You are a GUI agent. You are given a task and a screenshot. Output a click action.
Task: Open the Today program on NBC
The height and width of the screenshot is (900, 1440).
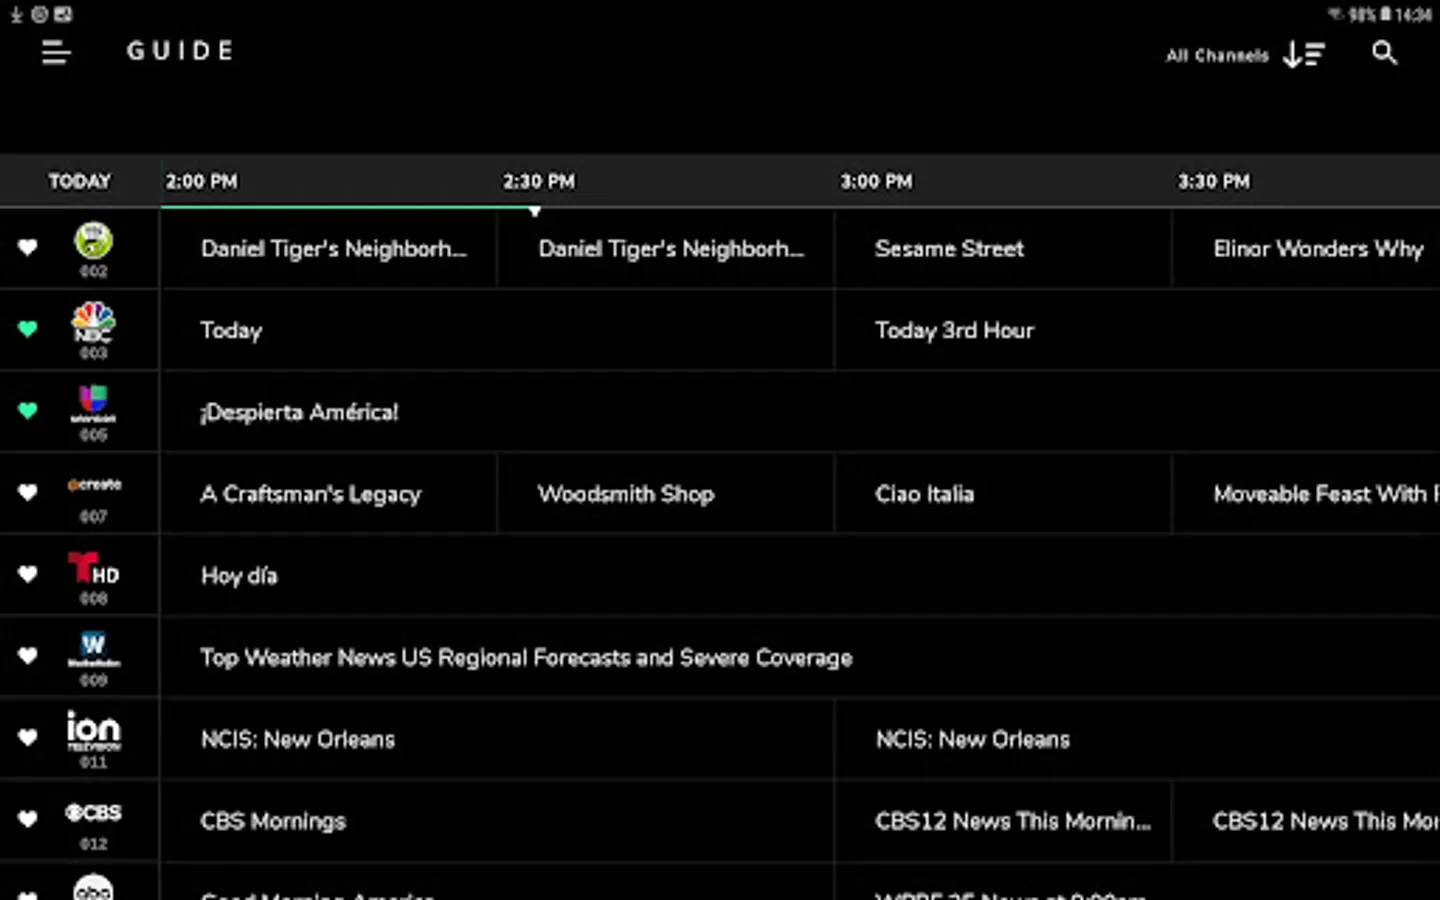click(x=497, y=330)
